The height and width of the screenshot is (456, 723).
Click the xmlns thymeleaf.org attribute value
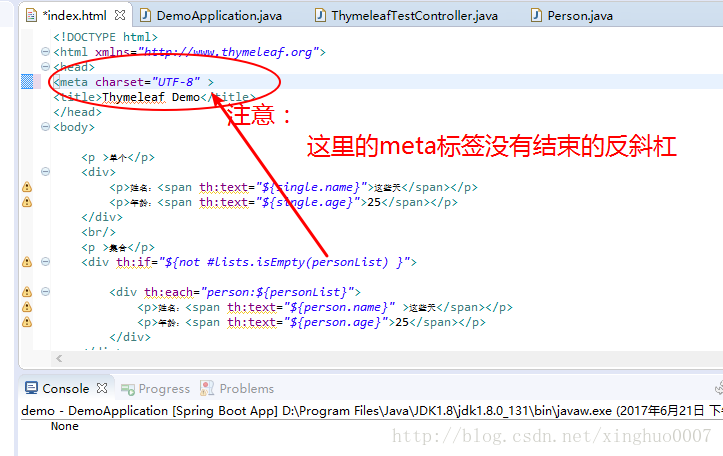(229, 52)
